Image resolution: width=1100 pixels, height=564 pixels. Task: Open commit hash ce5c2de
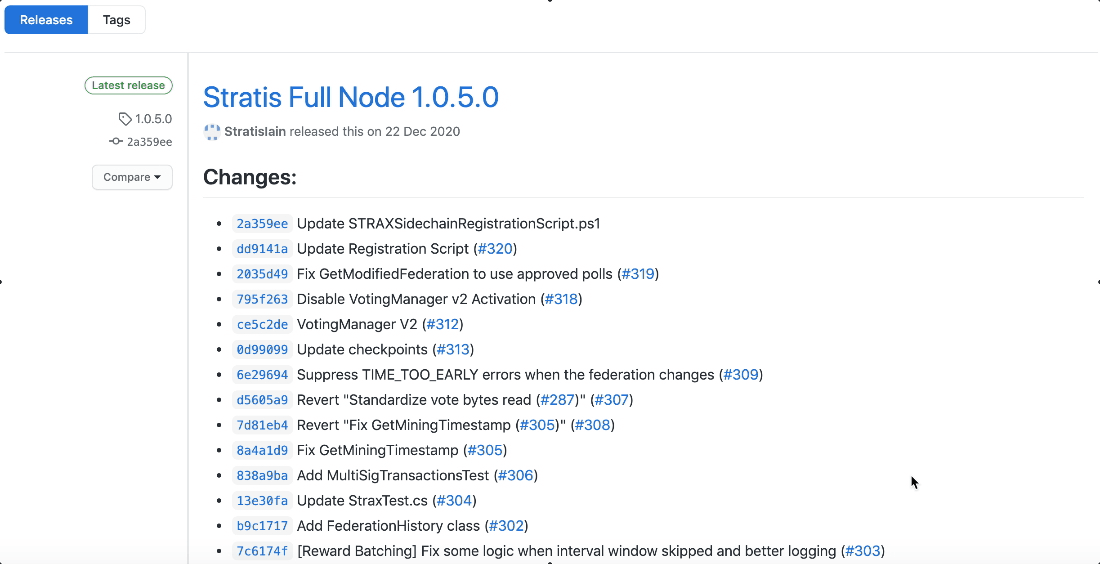click(262, 325)
